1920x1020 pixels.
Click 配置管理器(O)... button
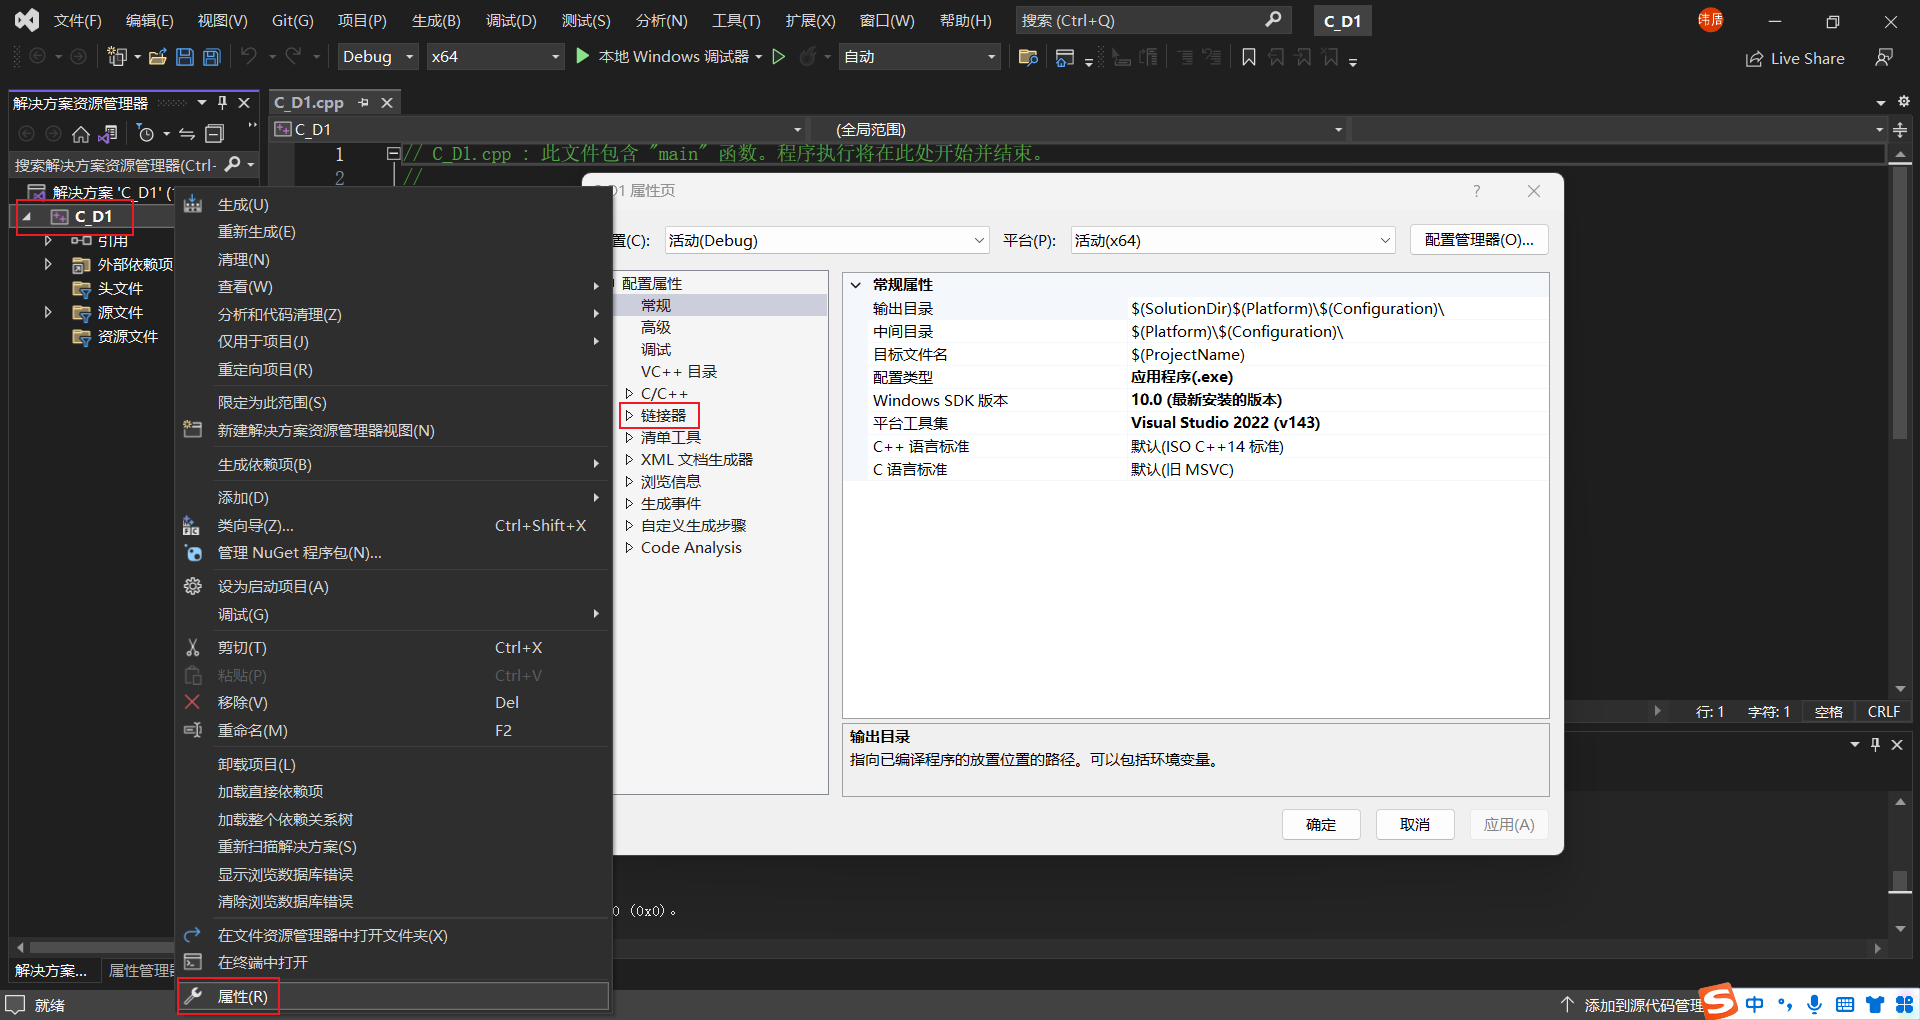(x=1479, y=240)
